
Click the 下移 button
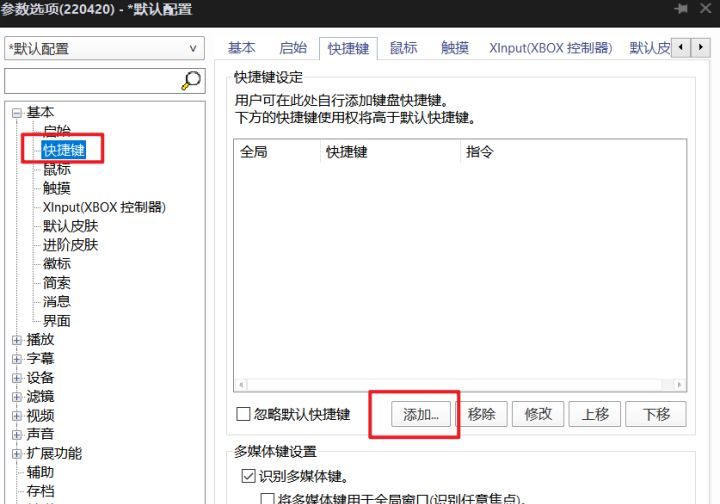pos(656,414)
